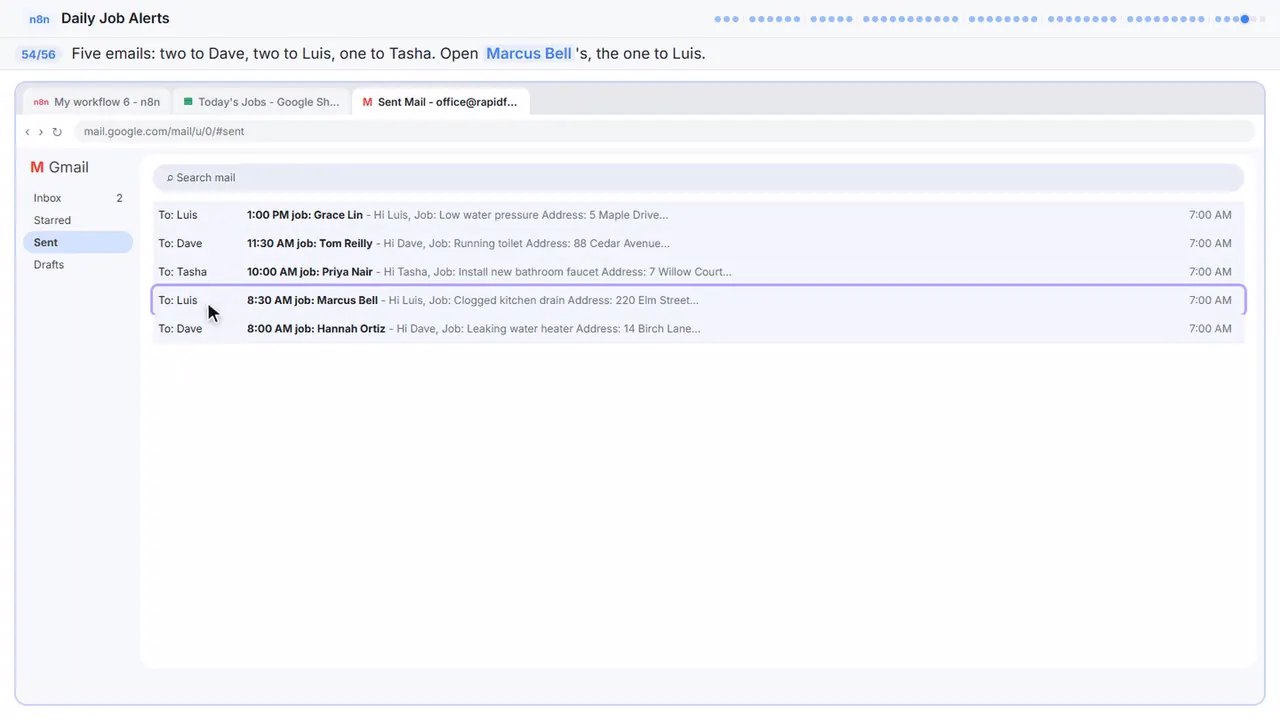Click the n8n logo beside Daily Job Alerts
The height and width of the screenshot is (720, 1280).
(x=39, y=19)
